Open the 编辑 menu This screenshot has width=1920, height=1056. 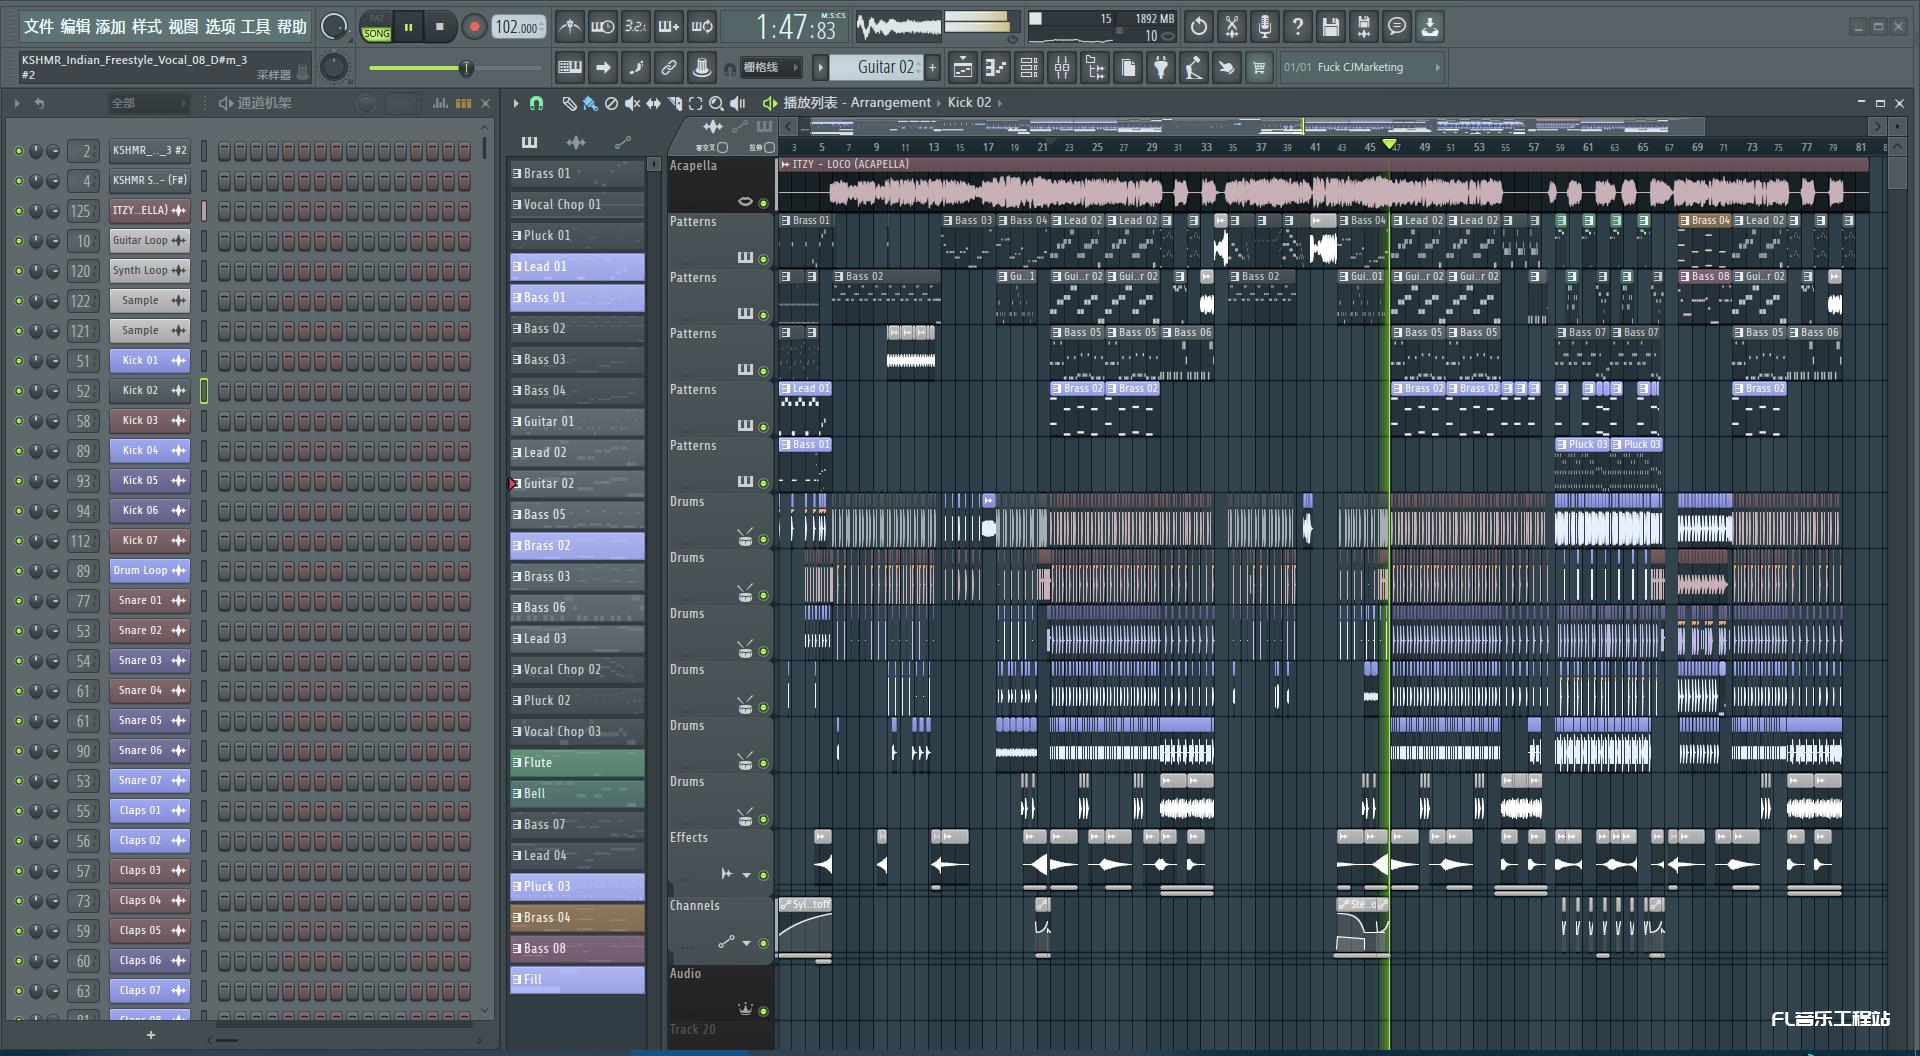(x=75, y=27)
